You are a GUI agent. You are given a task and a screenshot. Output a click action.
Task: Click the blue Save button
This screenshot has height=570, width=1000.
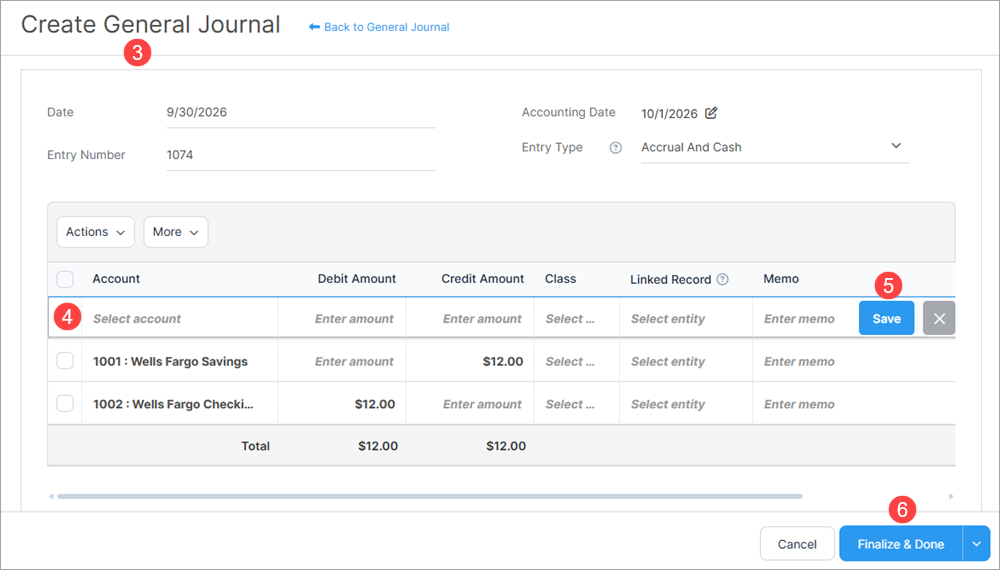[x=886, y=318]
